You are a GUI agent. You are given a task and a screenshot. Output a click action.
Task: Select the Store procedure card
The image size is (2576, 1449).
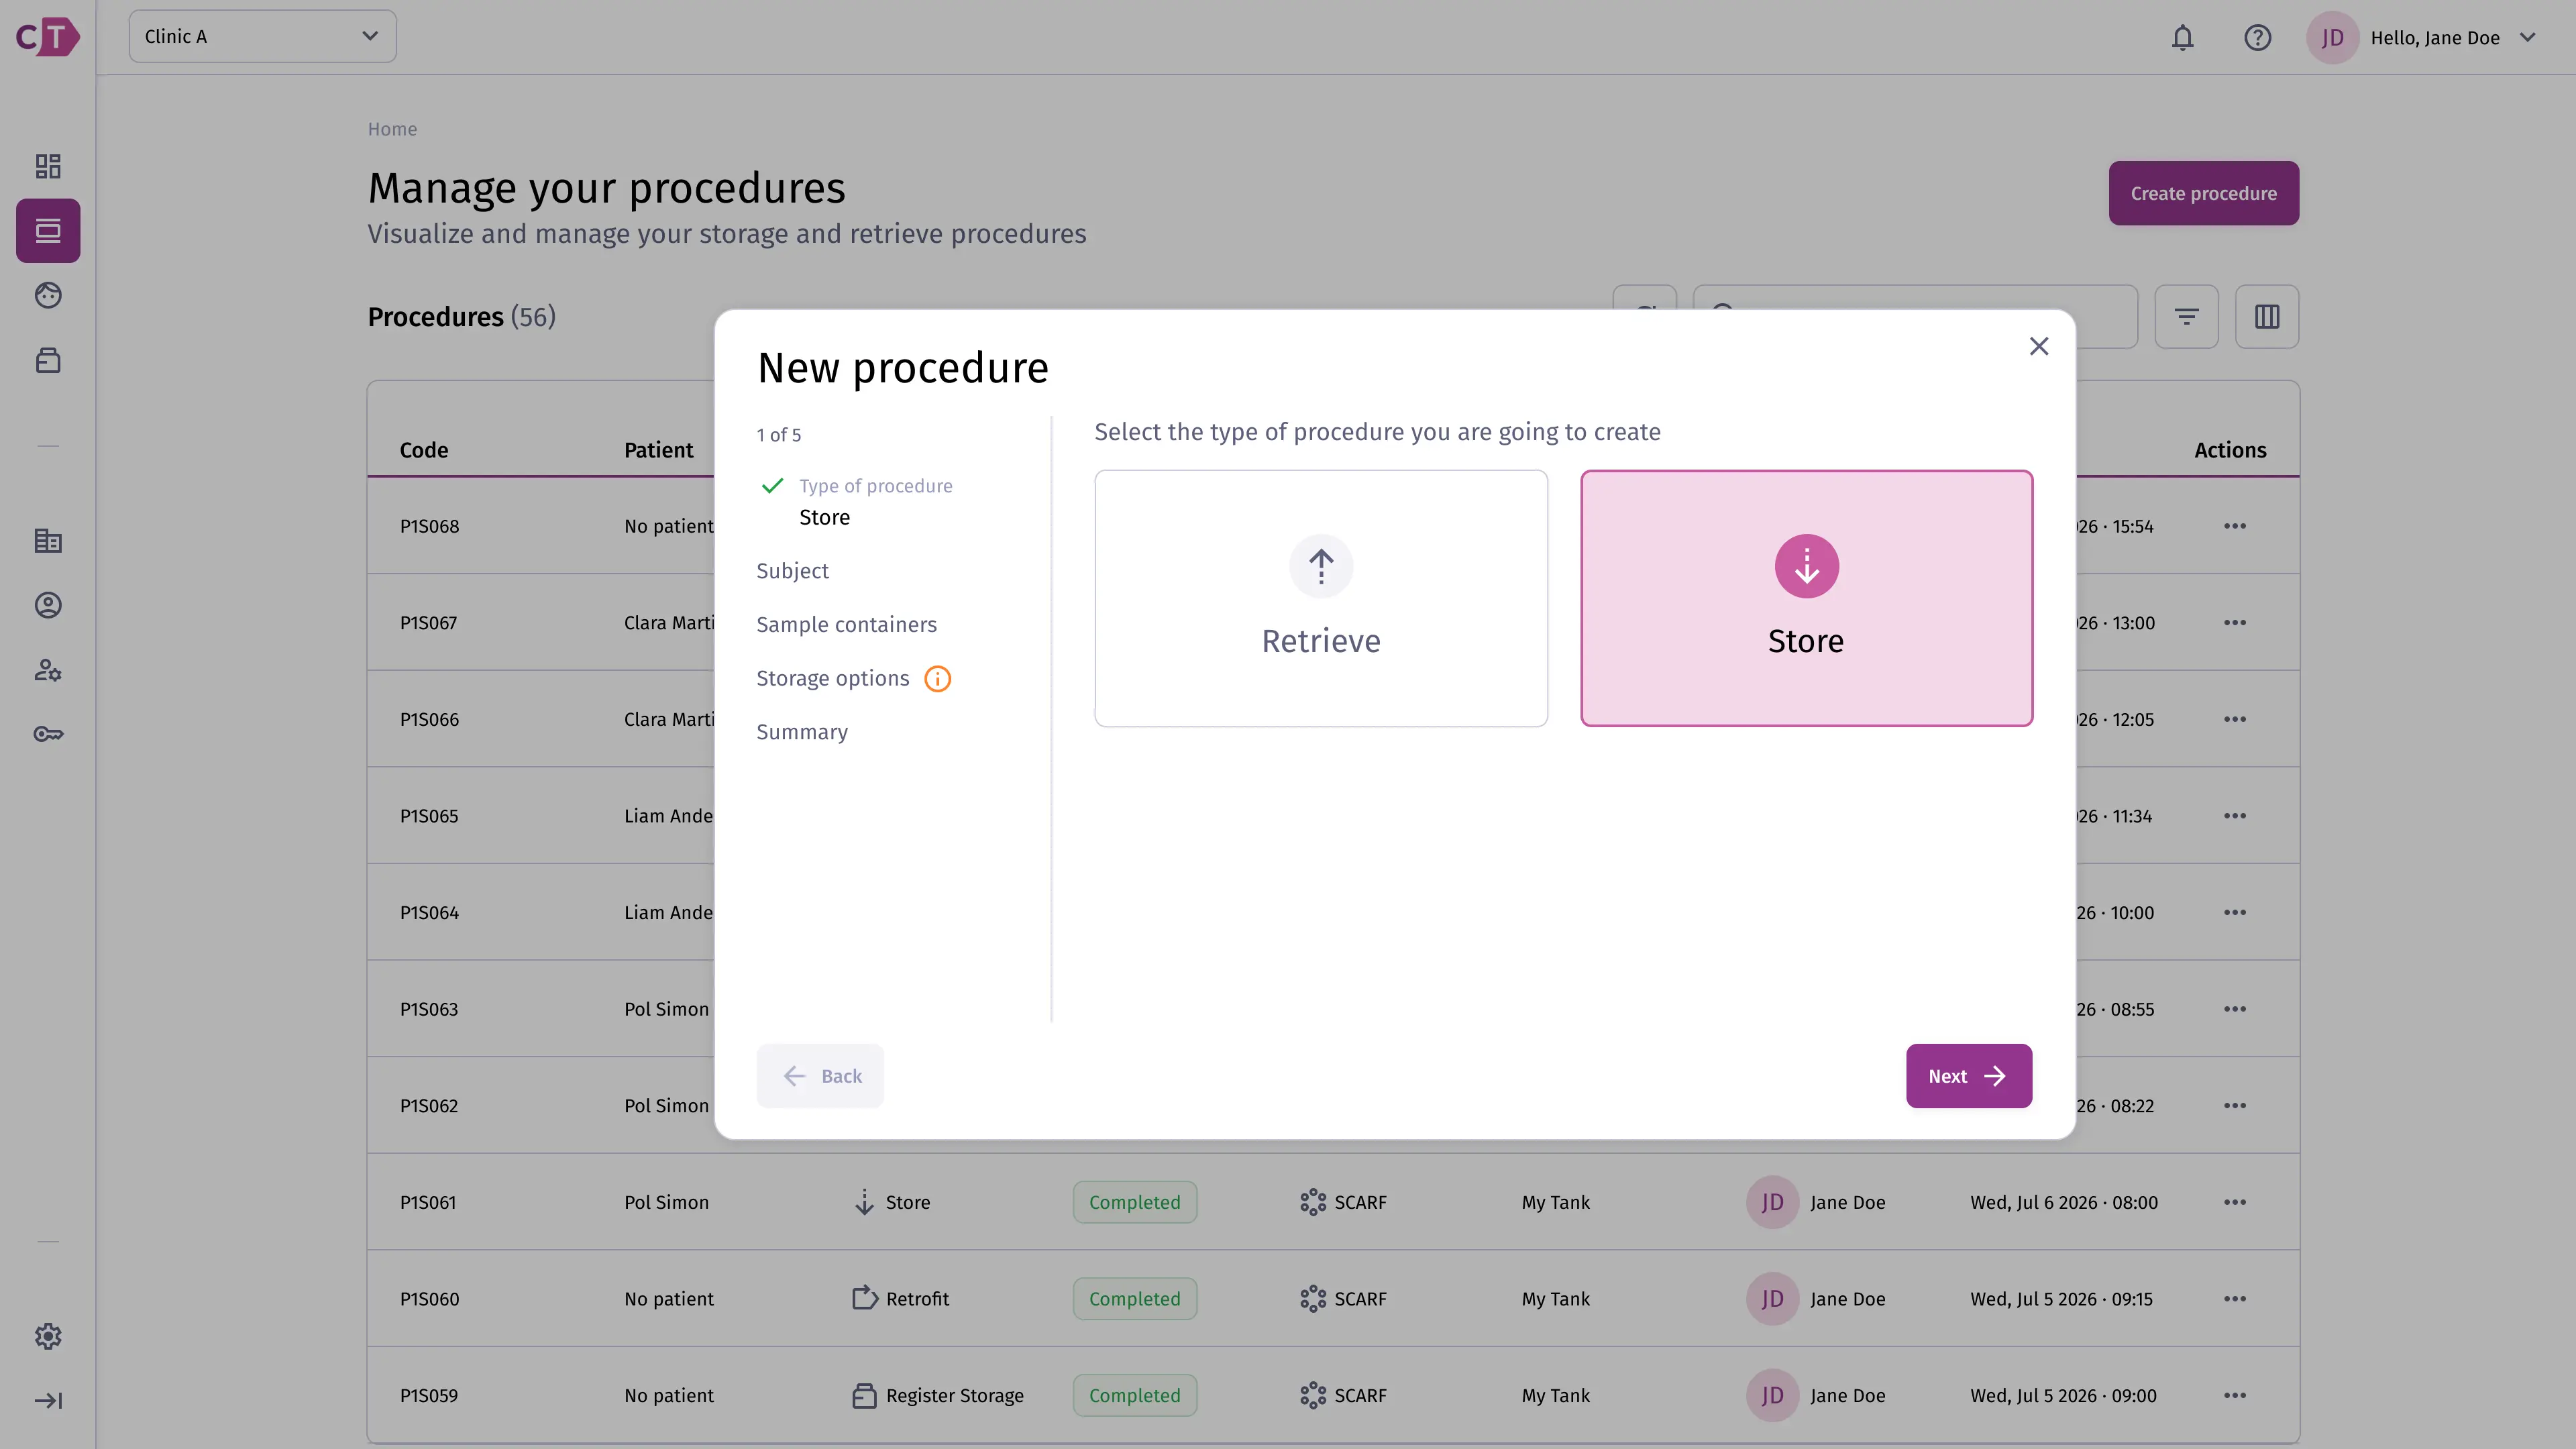(1806, 598)
